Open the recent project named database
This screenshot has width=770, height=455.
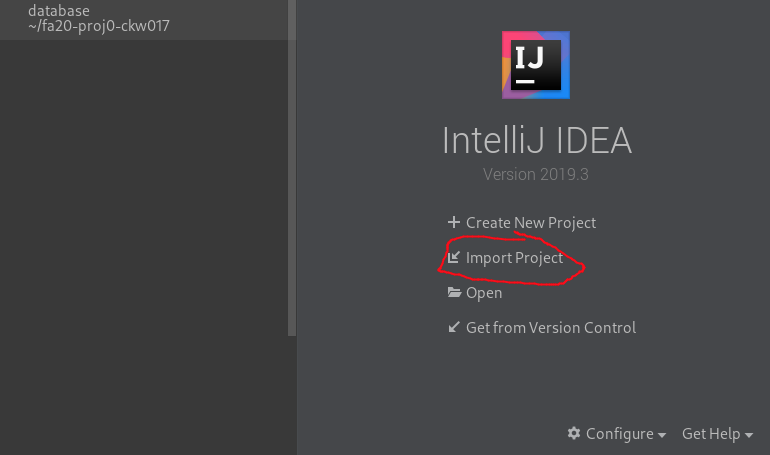point(59,11)
